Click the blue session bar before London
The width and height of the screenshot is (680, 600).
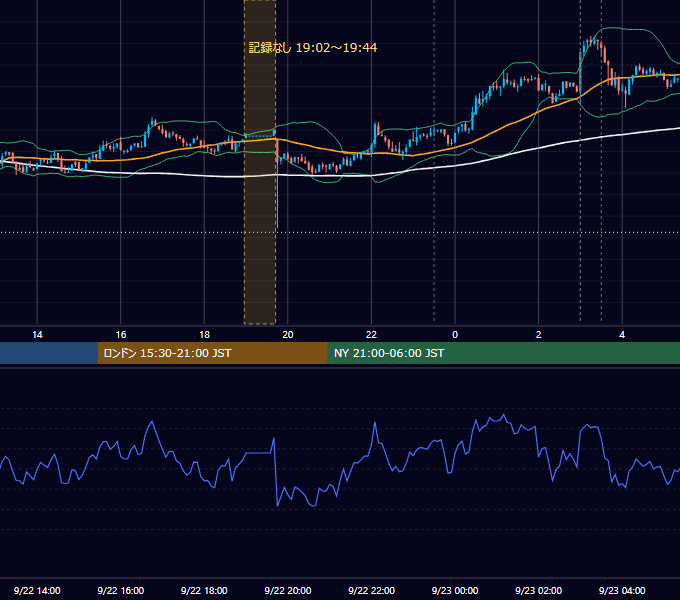[49, 353]
